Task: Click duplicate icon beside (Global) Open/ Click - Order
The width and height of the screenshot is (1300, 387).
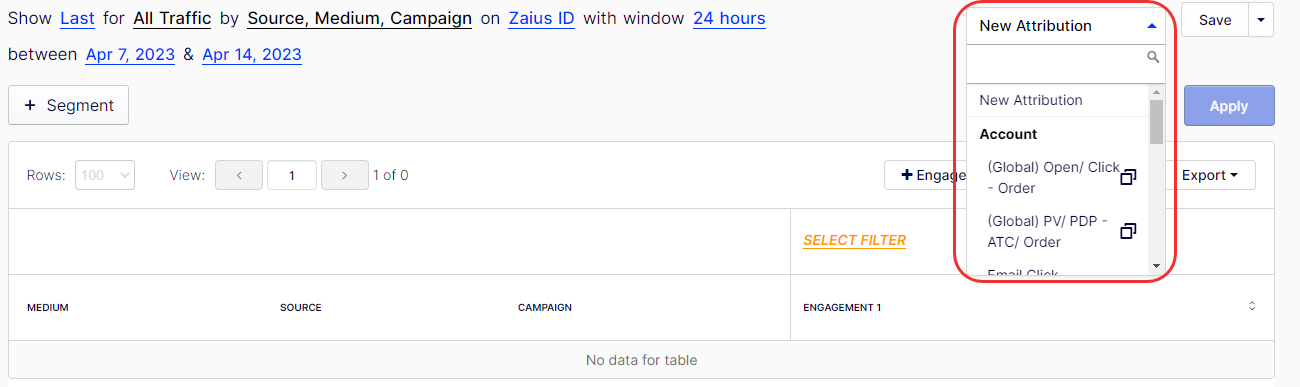Action: tap(1128, 177)
